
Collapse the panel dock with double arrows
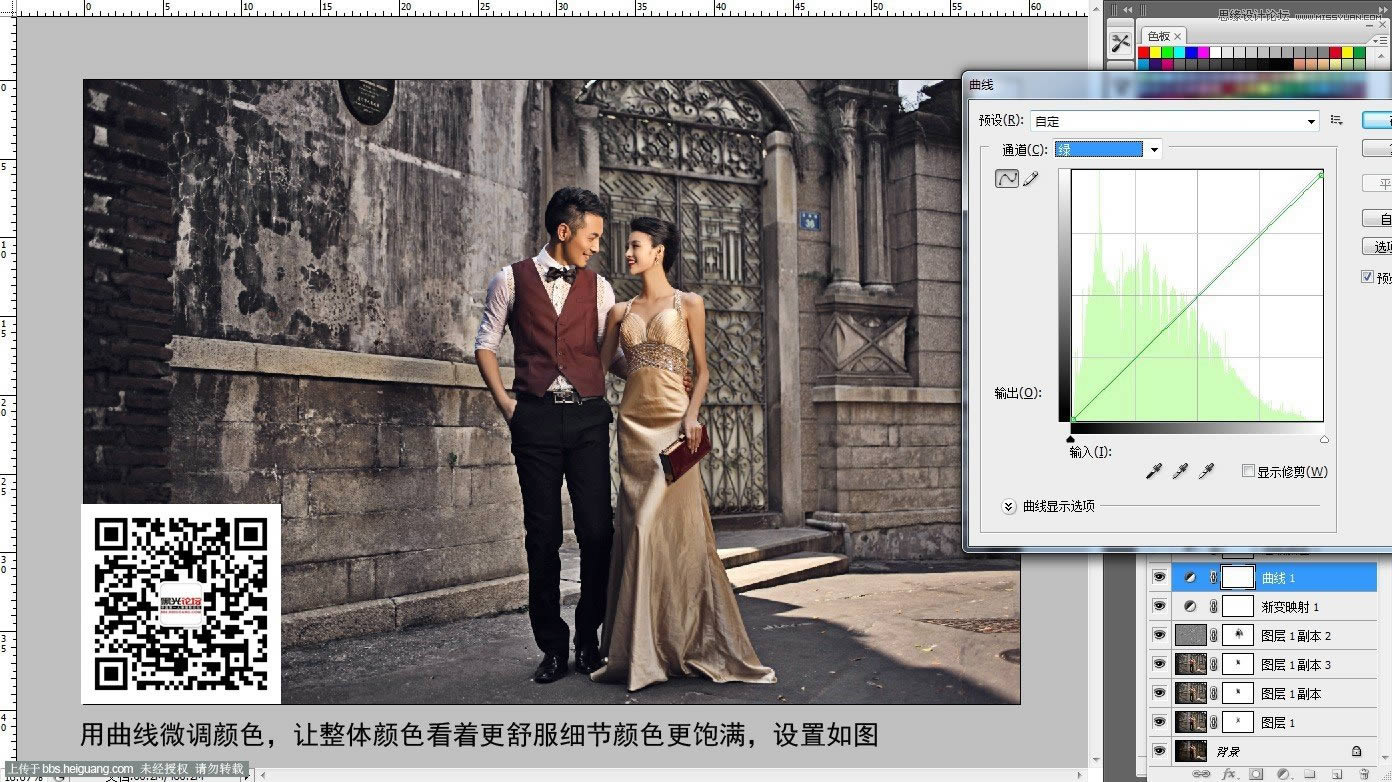1384,10
